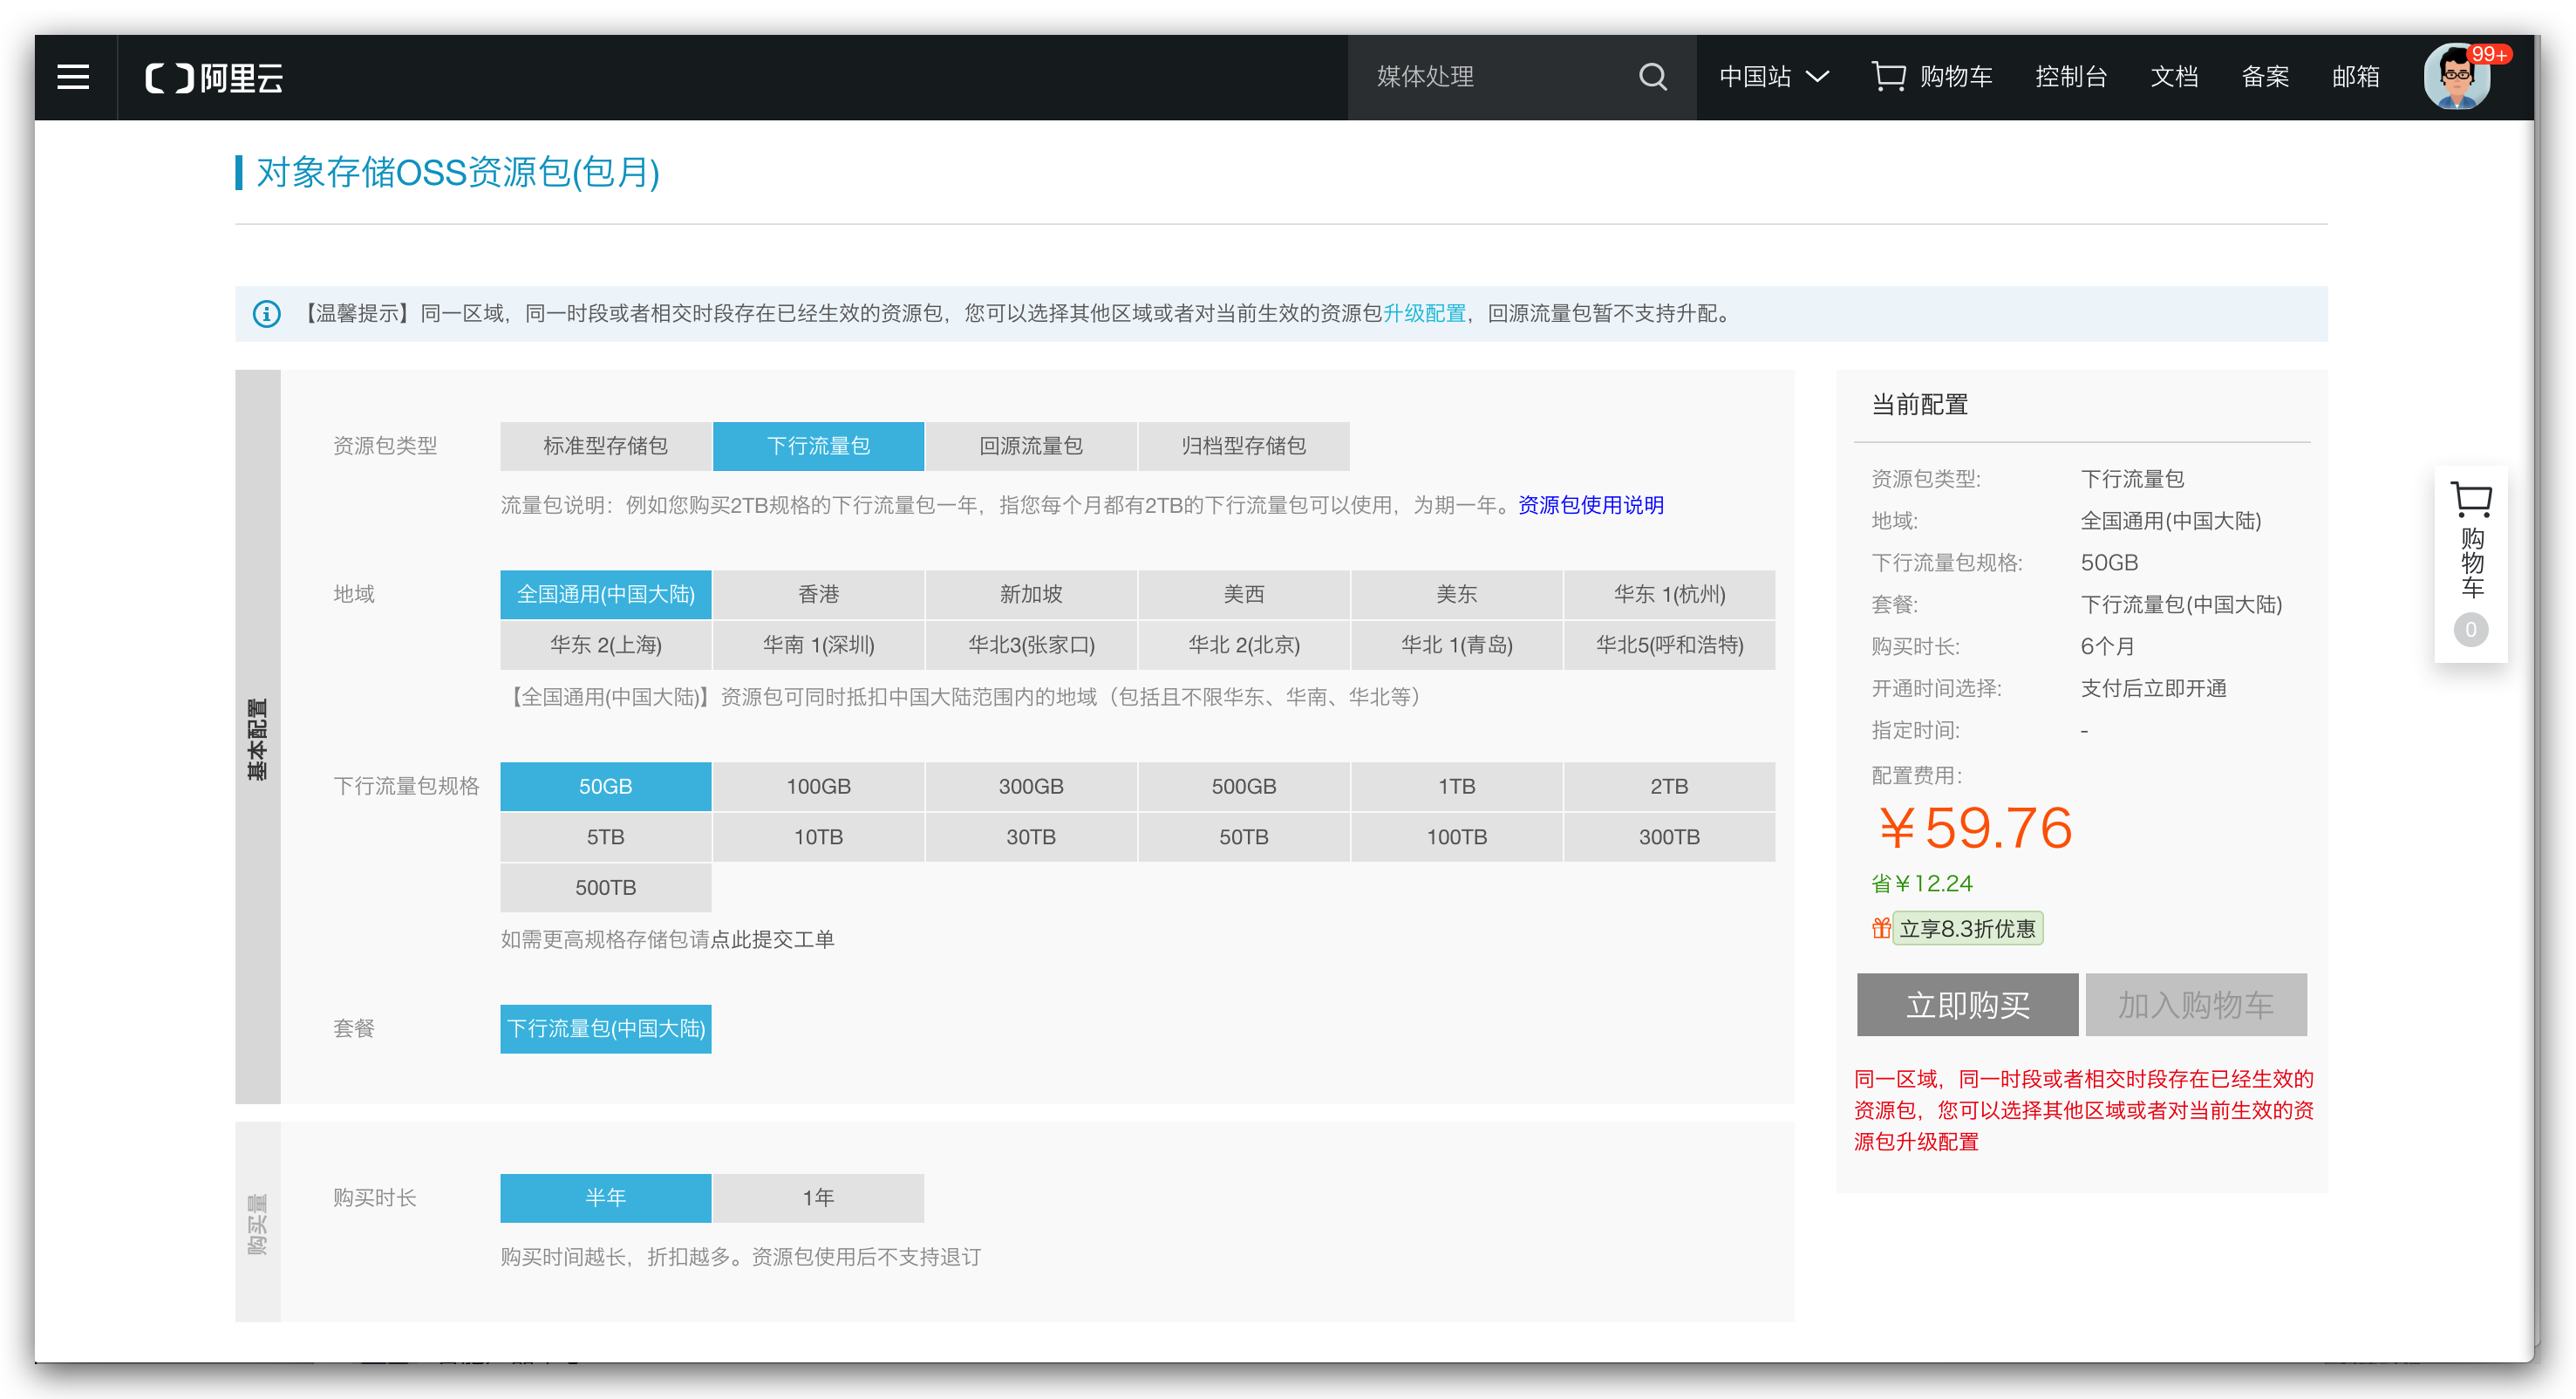Select 回源流量包 package type
2576x1399 pixels.
[1031, 446]
